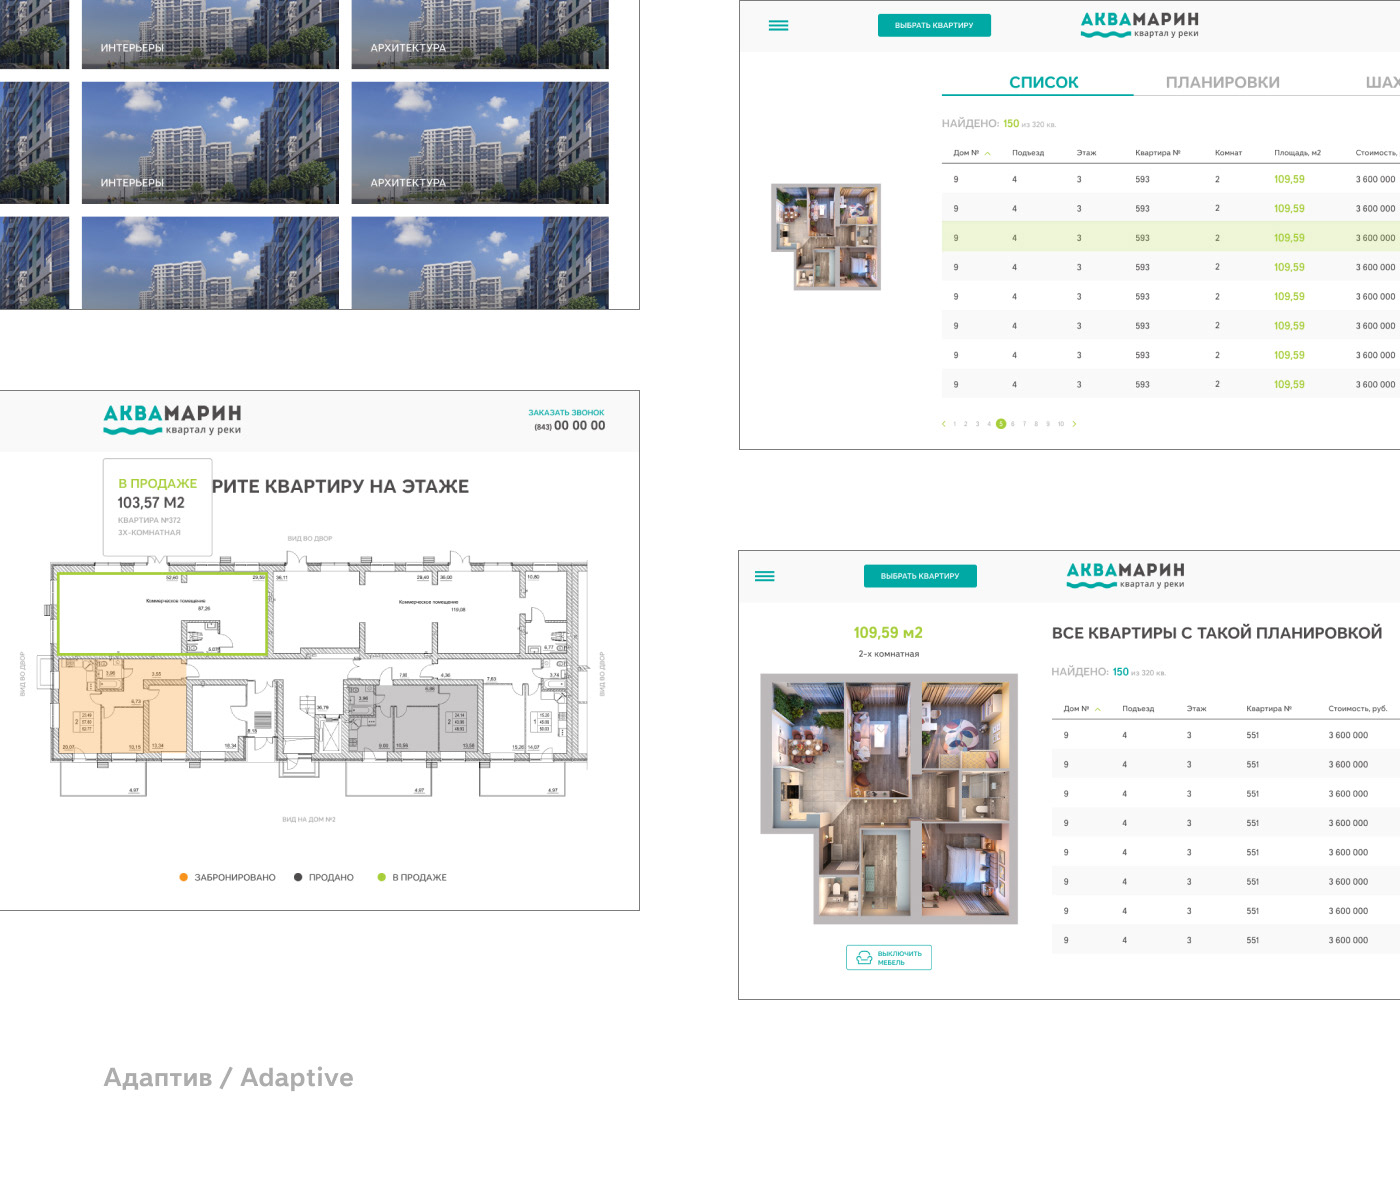Switch to the ПЛАНИРОВКИ tab
The image size is (1400, 1179).
(1222, 82)
